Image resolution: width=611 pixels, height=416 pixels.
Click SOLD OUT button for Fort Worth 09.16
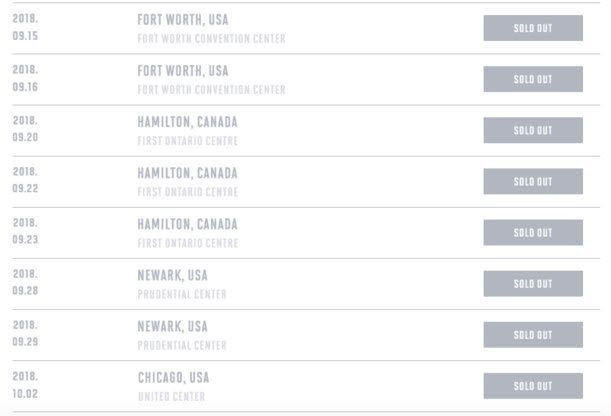532,79
